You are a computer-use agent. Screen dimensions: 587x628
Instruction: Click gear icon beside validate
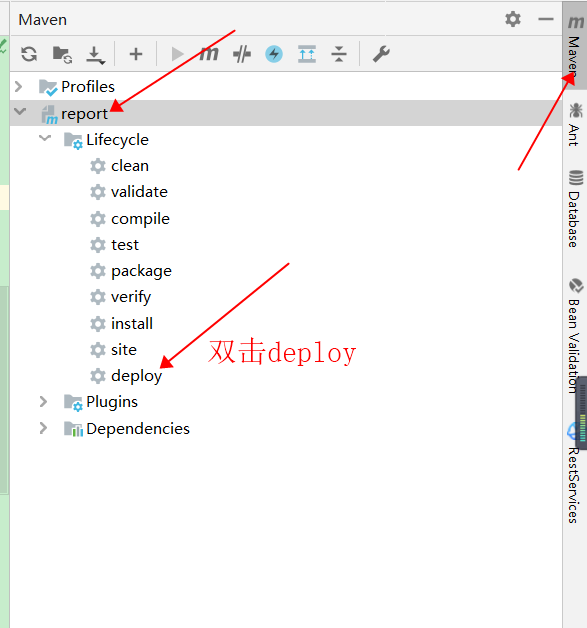(98, 192)
